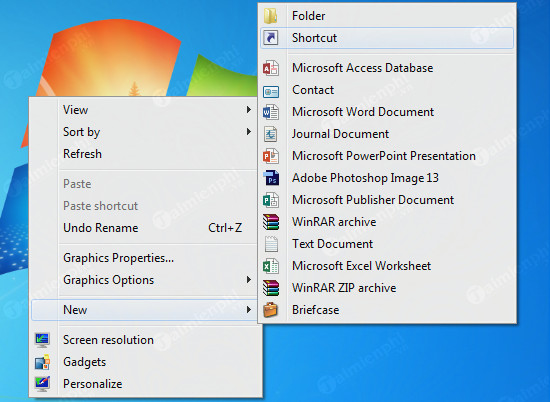Create a WinRAR ZIP archive
The width and height of the screenshot is (550, 402).
point(387,288)
